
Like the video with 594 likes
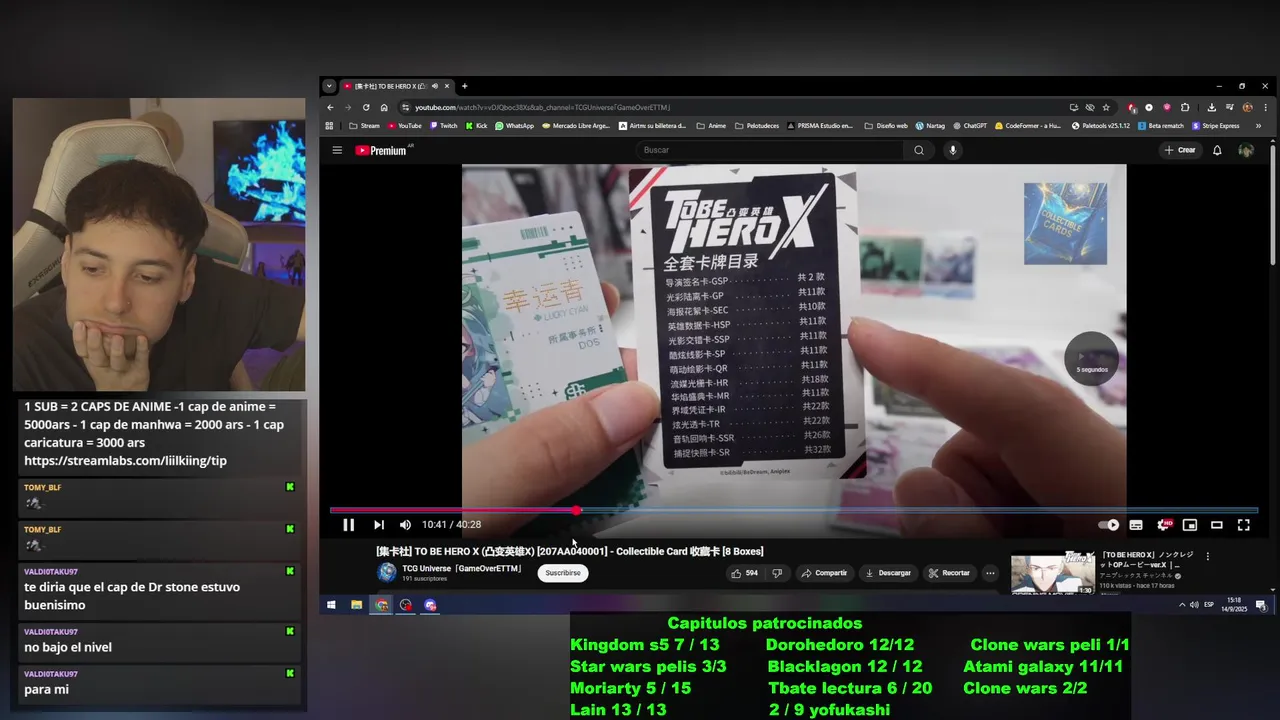pos(745,573)
